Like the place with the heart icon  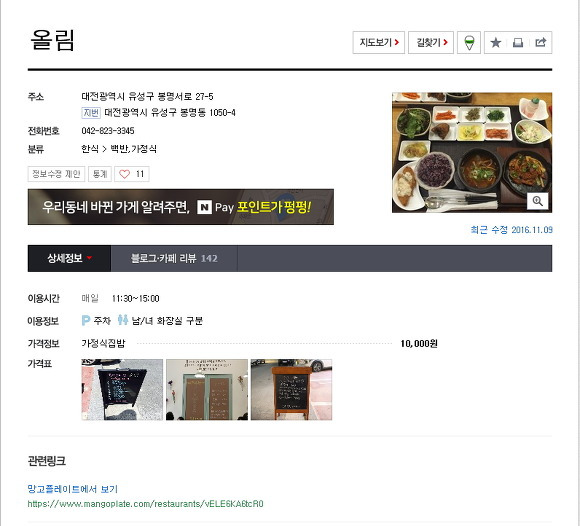click(125, 174)
